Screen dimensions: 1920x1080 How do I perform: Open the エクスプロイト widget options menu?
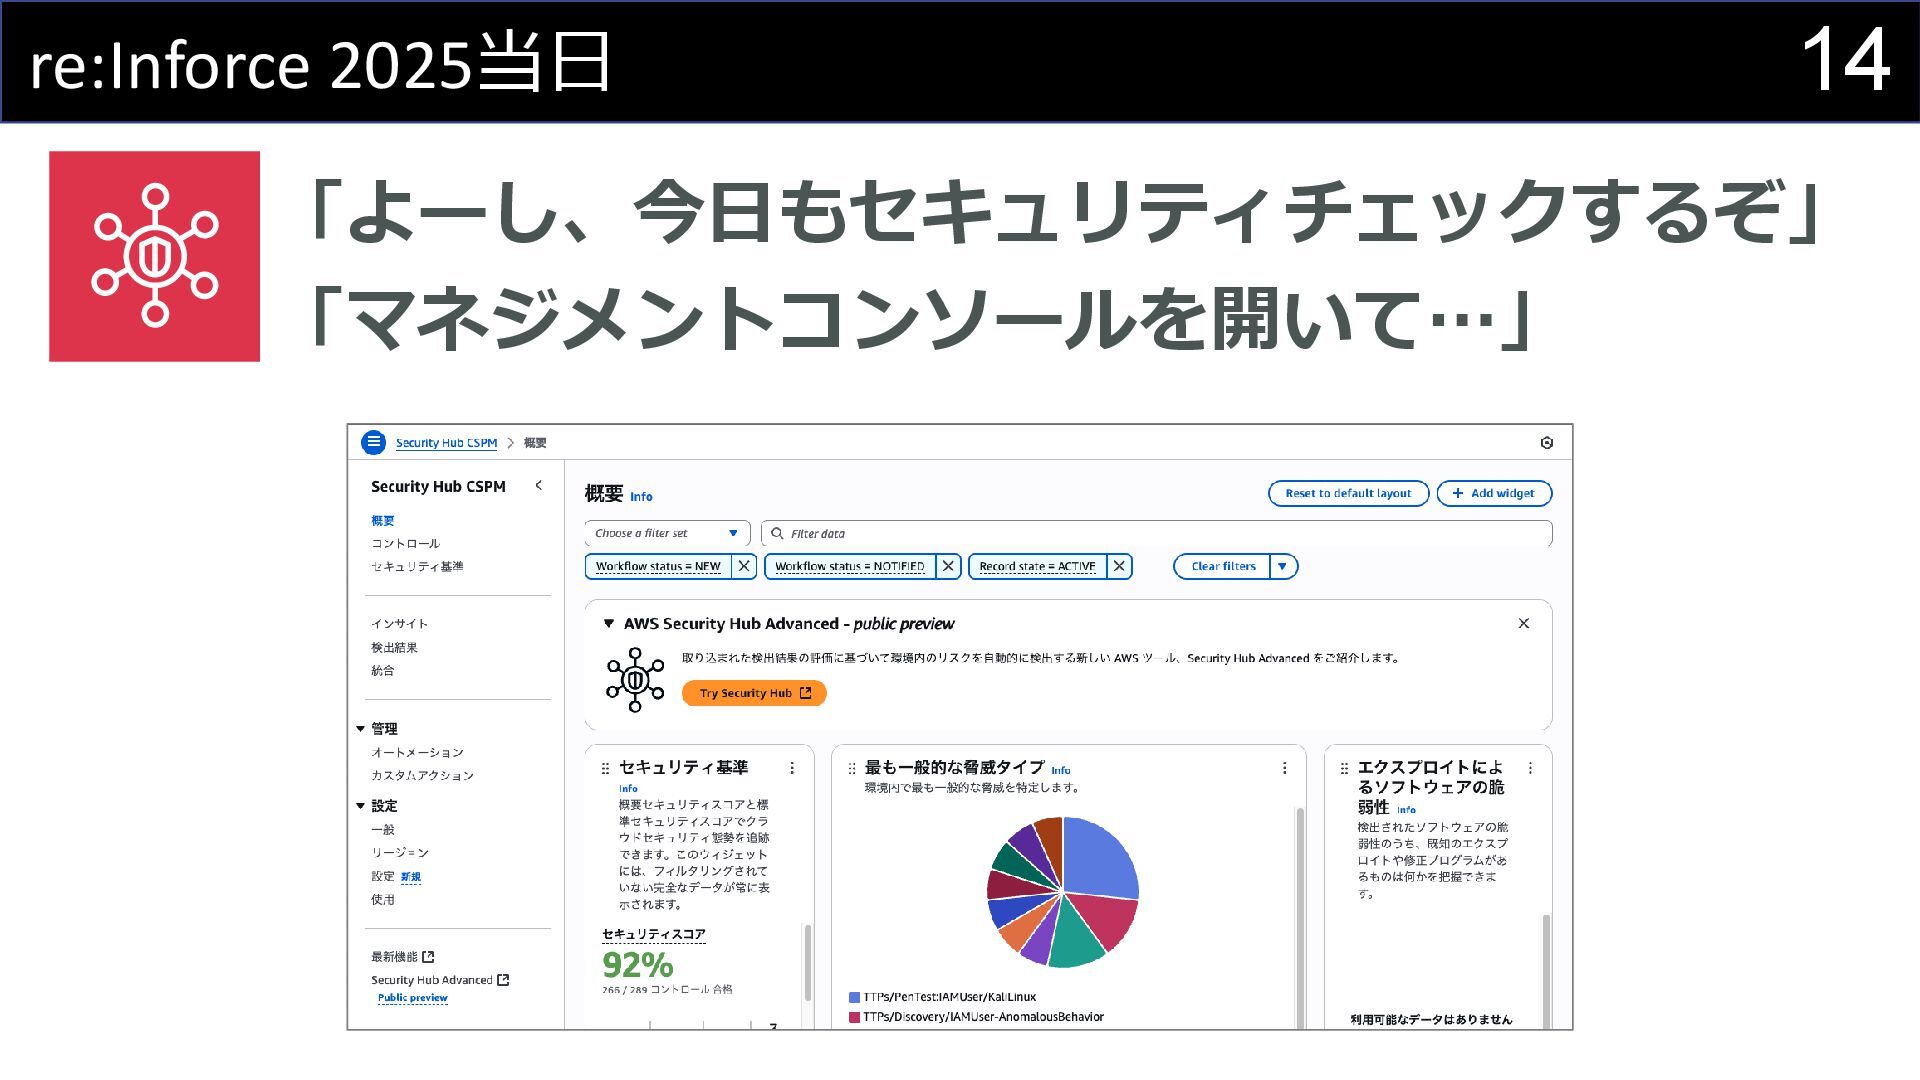(x=1530, y=768)
